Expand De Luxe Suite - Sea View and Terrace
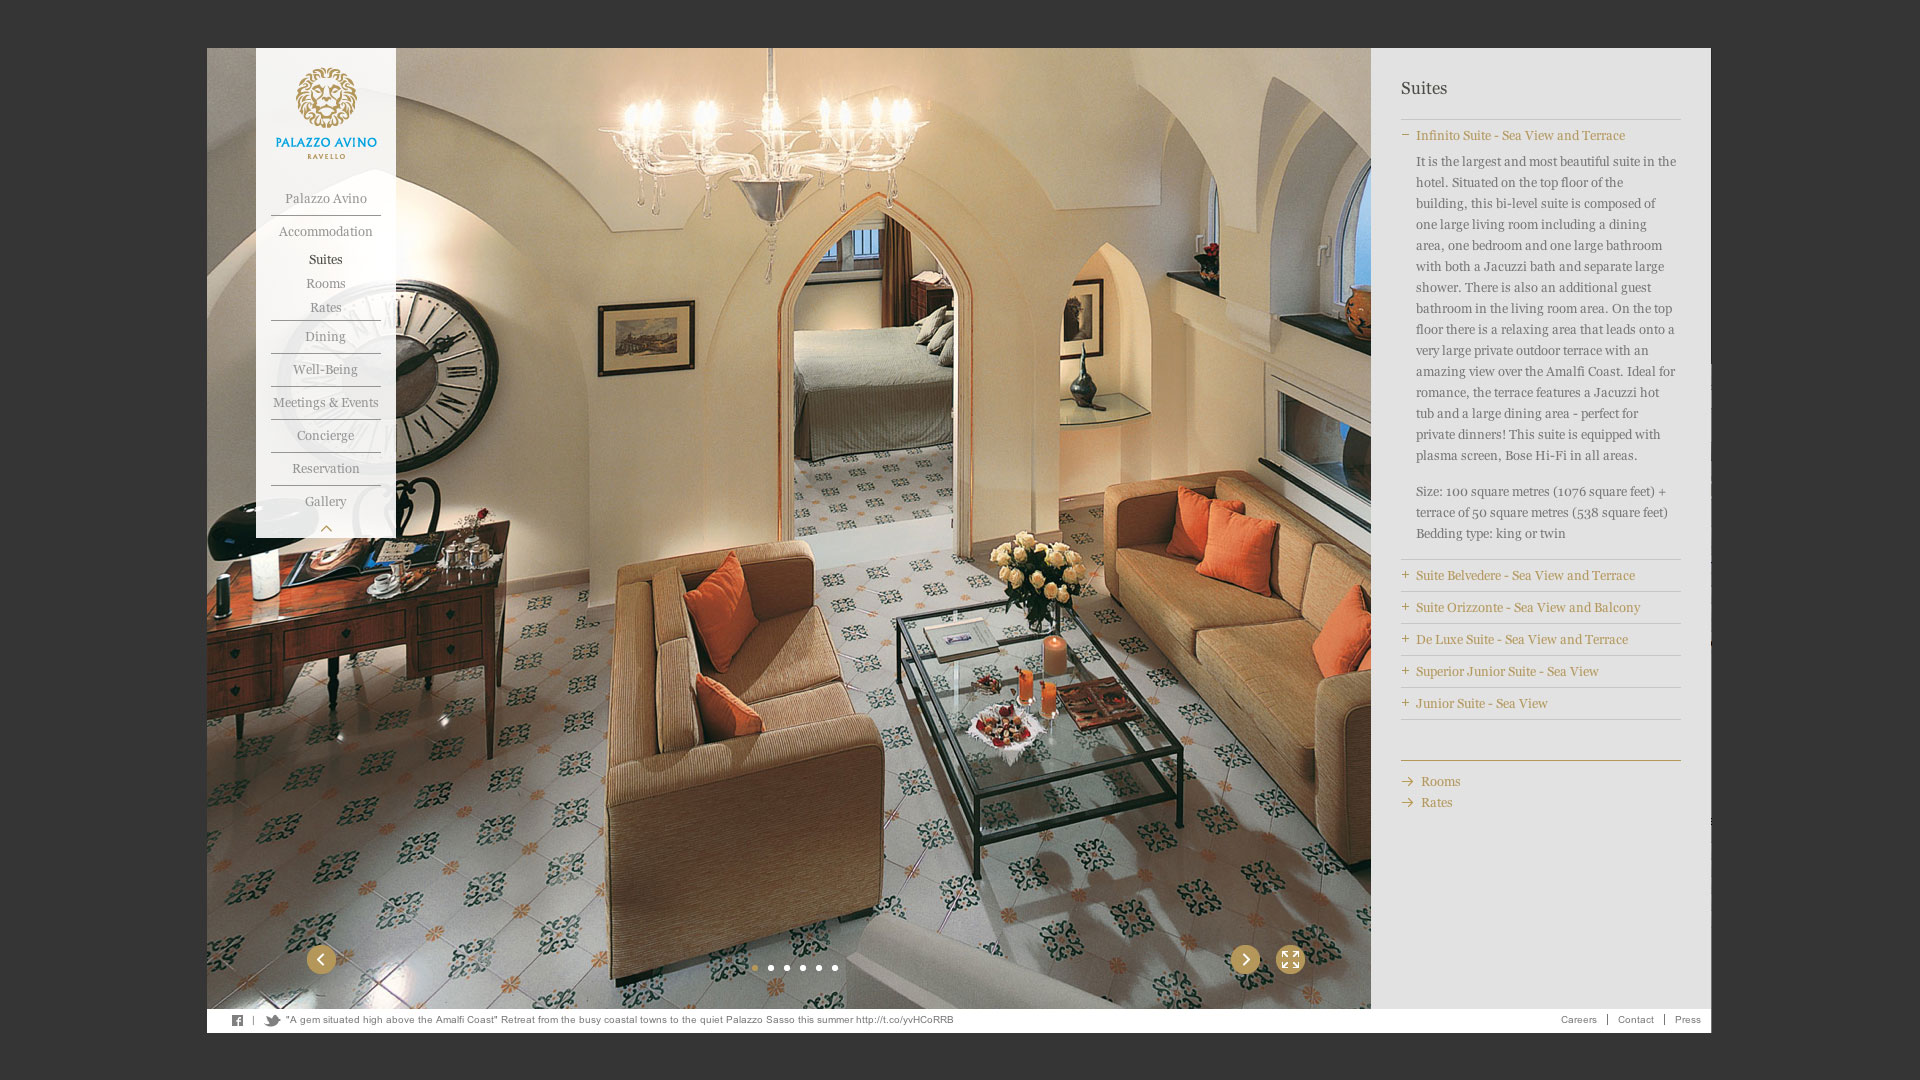Screen dimensions: 1920x1080 pyautogui.click(x=1521, y=640)
